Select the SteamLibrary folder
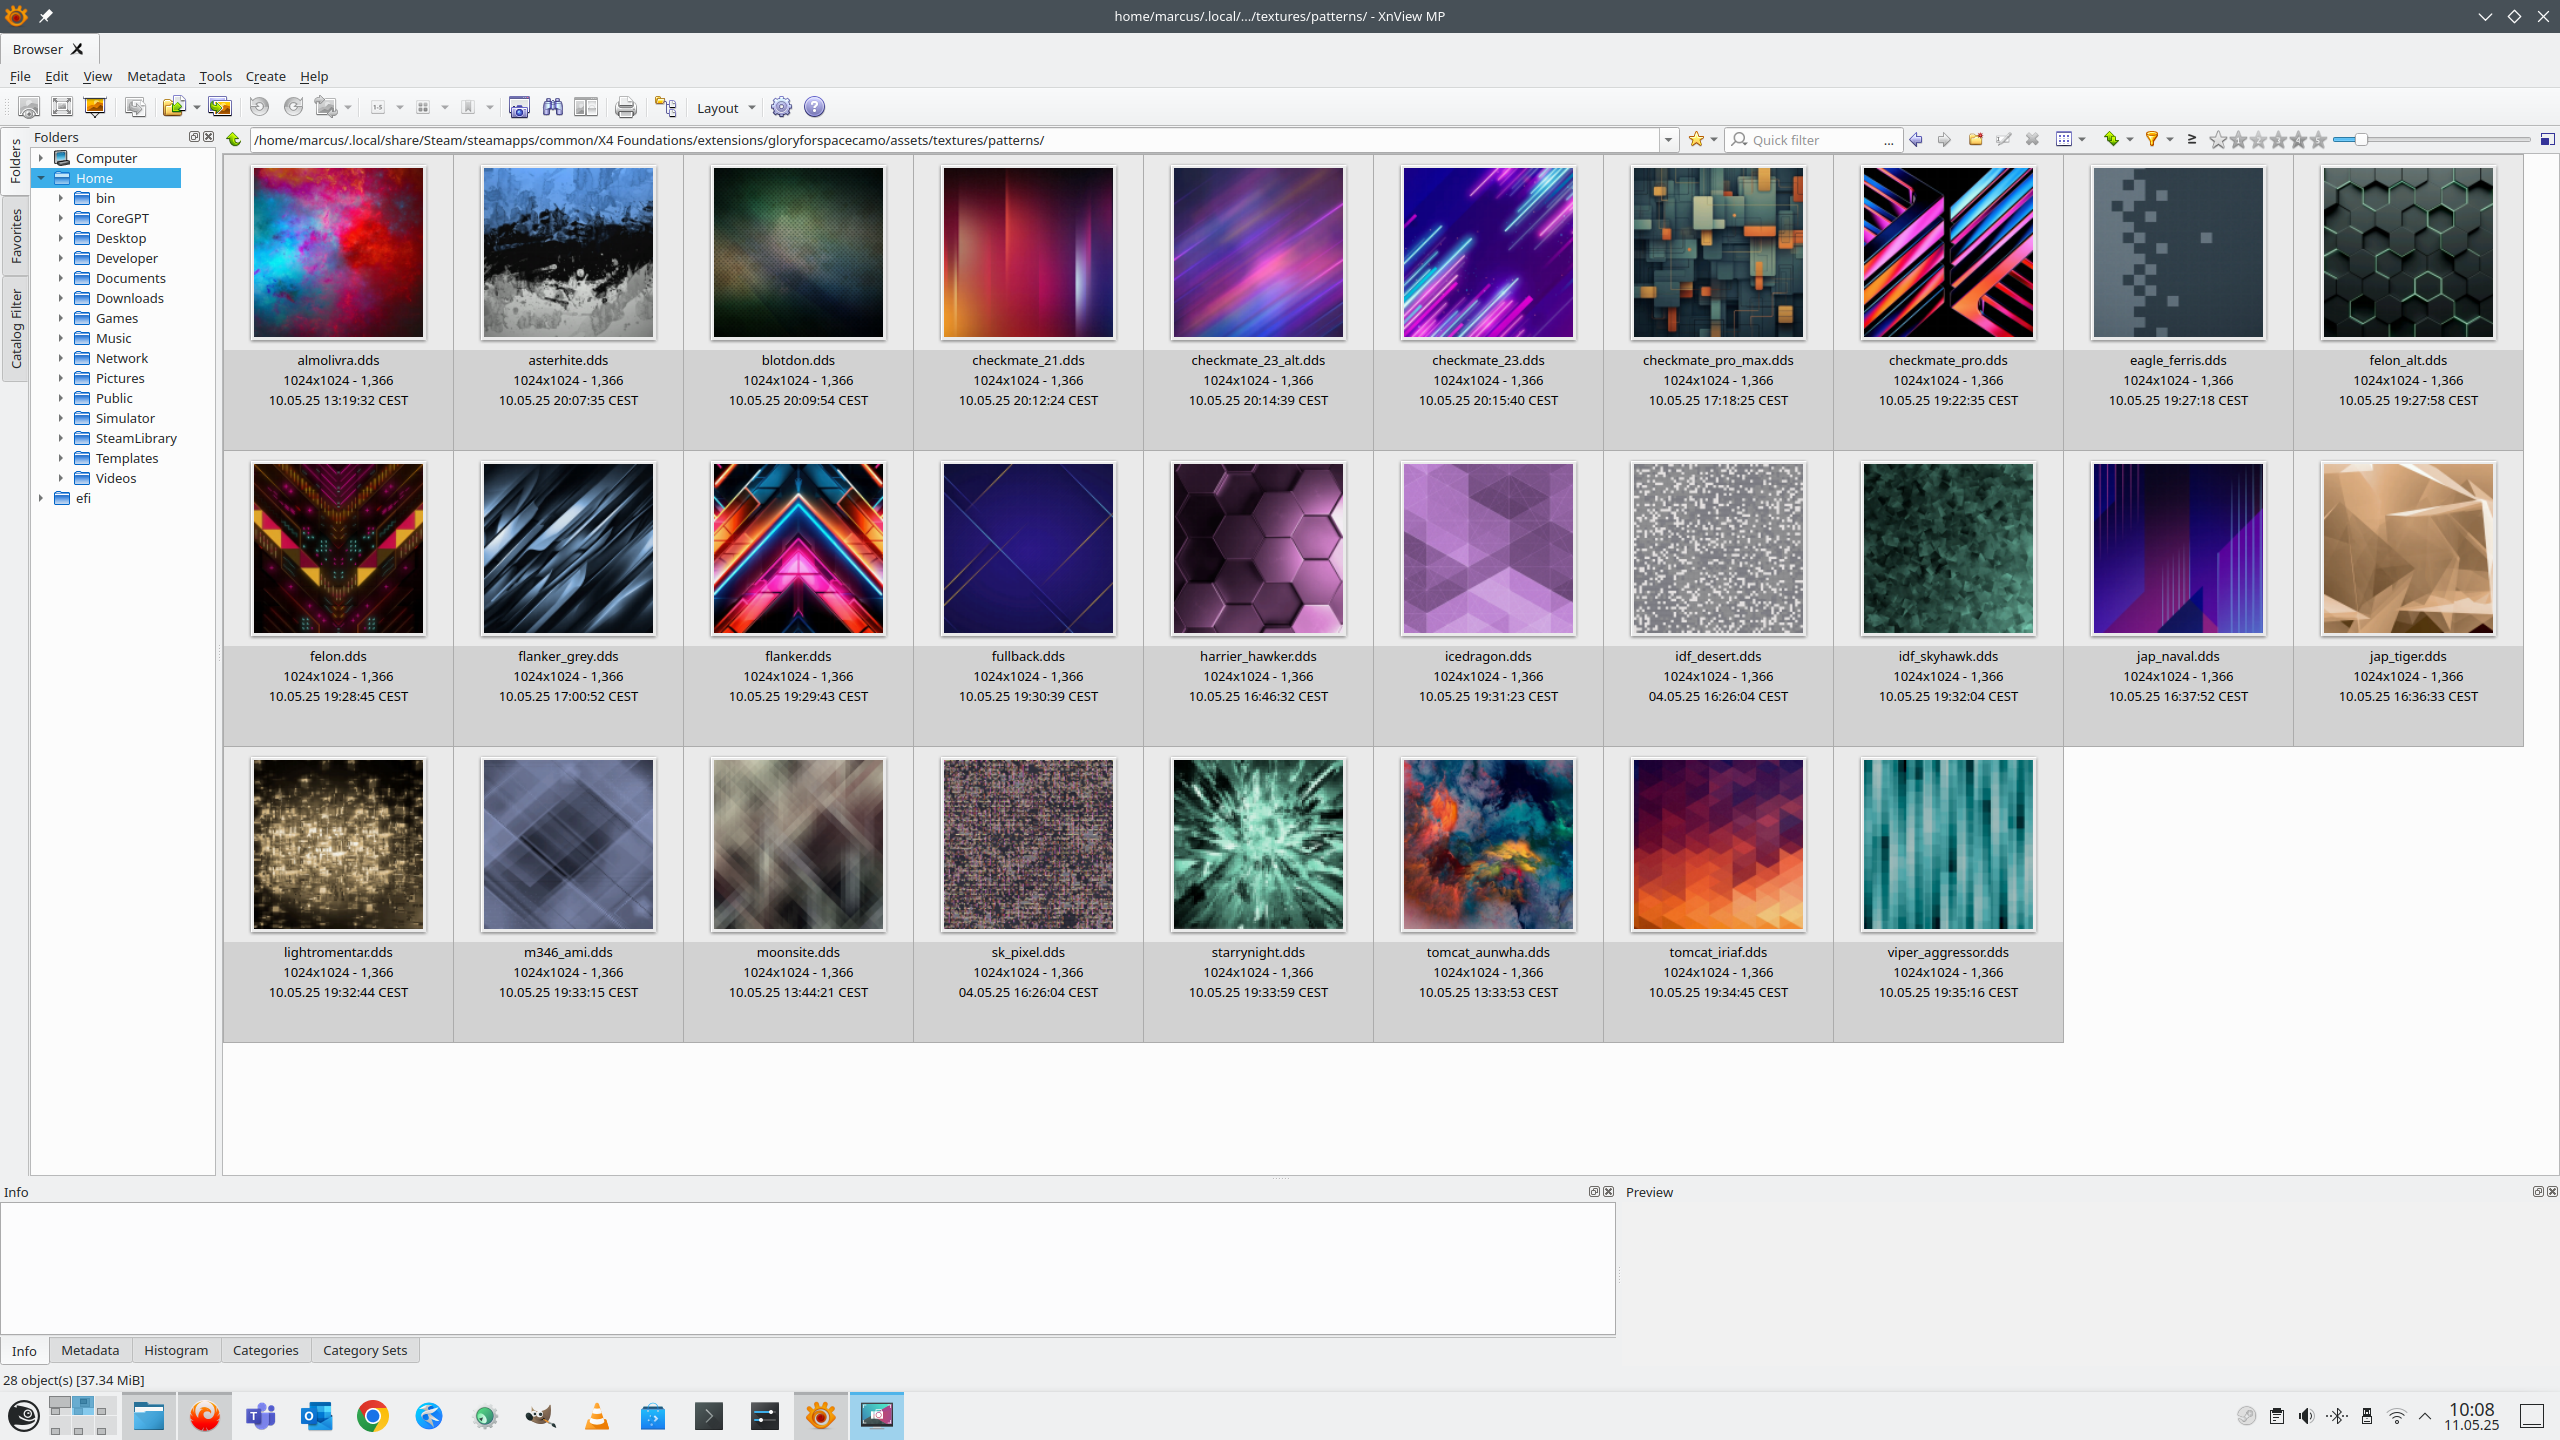2560x1440 pixels. click(136, 438)
